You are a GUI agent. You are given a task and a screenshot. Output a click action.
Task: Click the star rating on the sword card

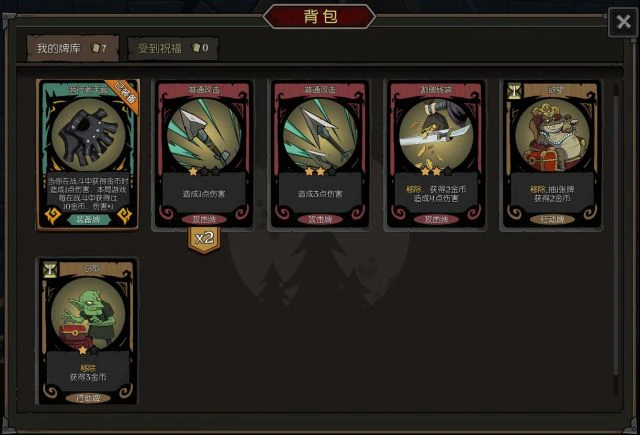tap(436, 171)
